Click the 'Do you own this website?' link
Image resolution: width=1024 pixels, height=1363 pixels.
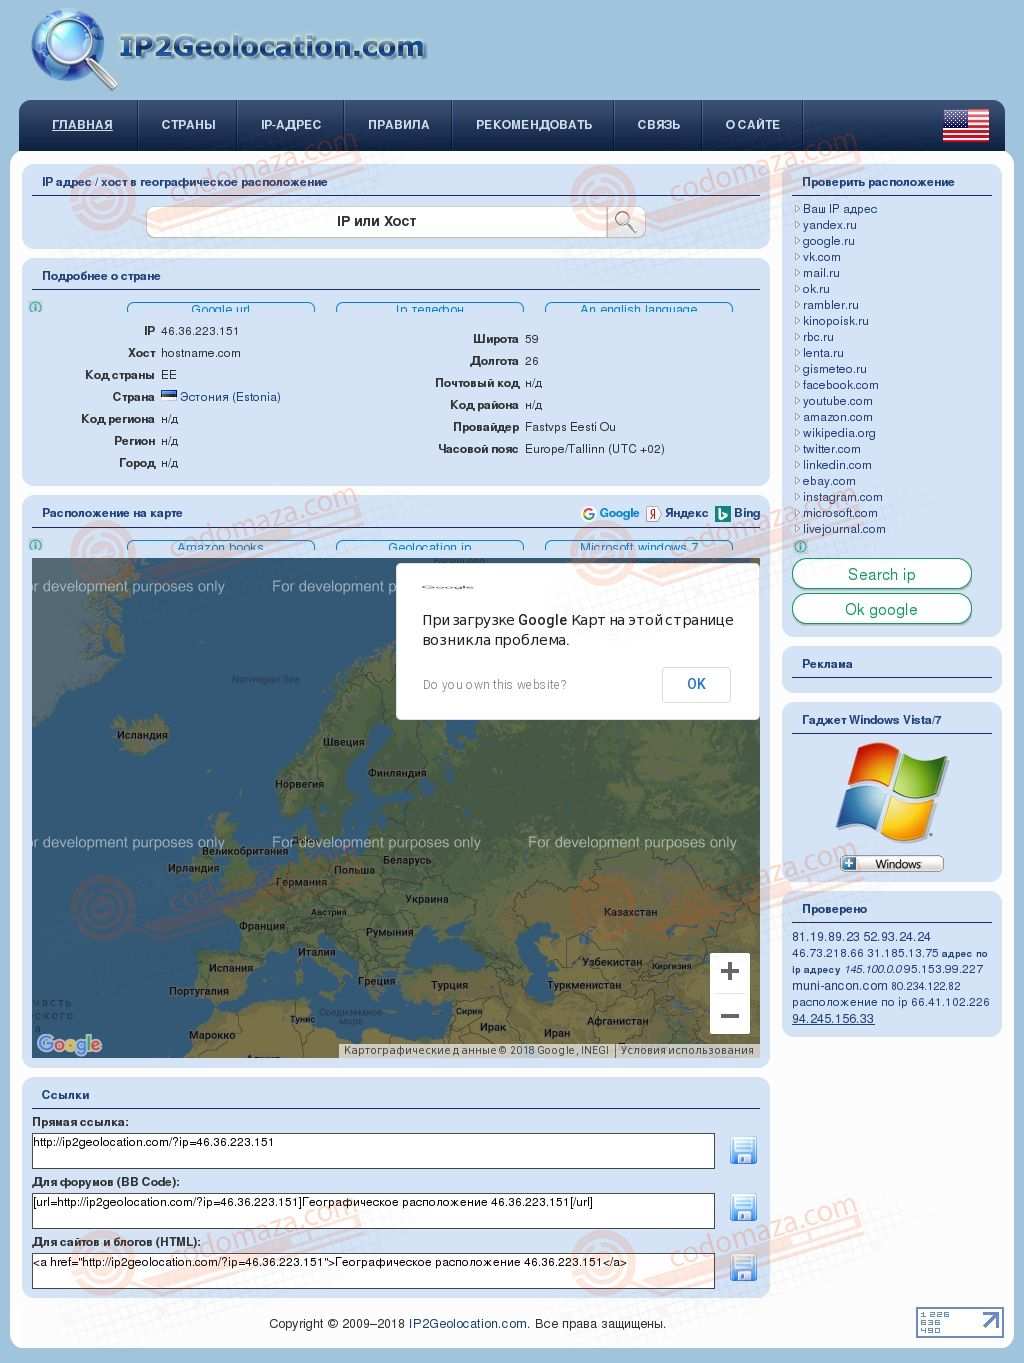pos(494,685)
